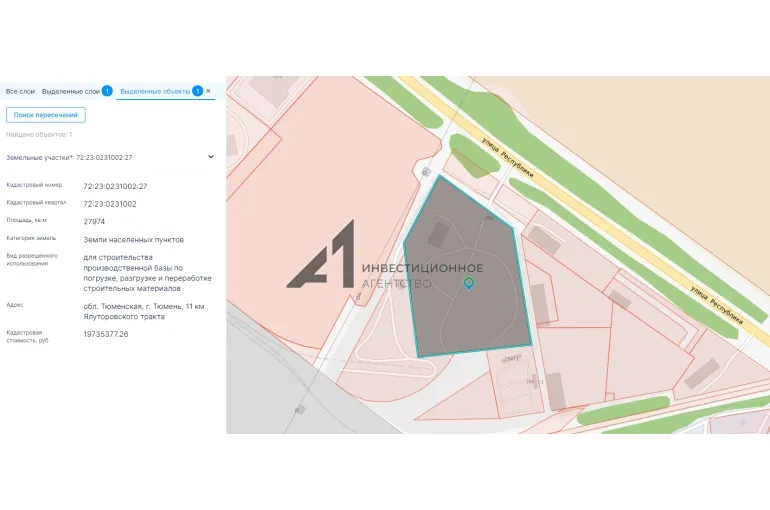This screenshot has height=510, width=770.
Task: Click the area value 27974
Action: tap(94, 221)
